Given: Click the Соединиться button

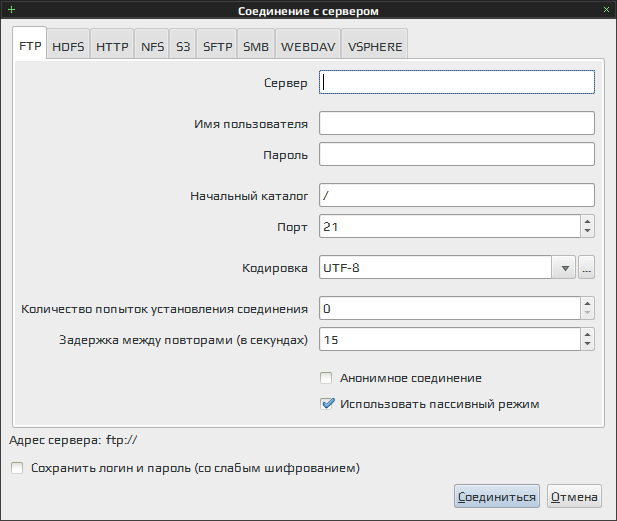Looking at the screenshot, I should pos(497,497).
